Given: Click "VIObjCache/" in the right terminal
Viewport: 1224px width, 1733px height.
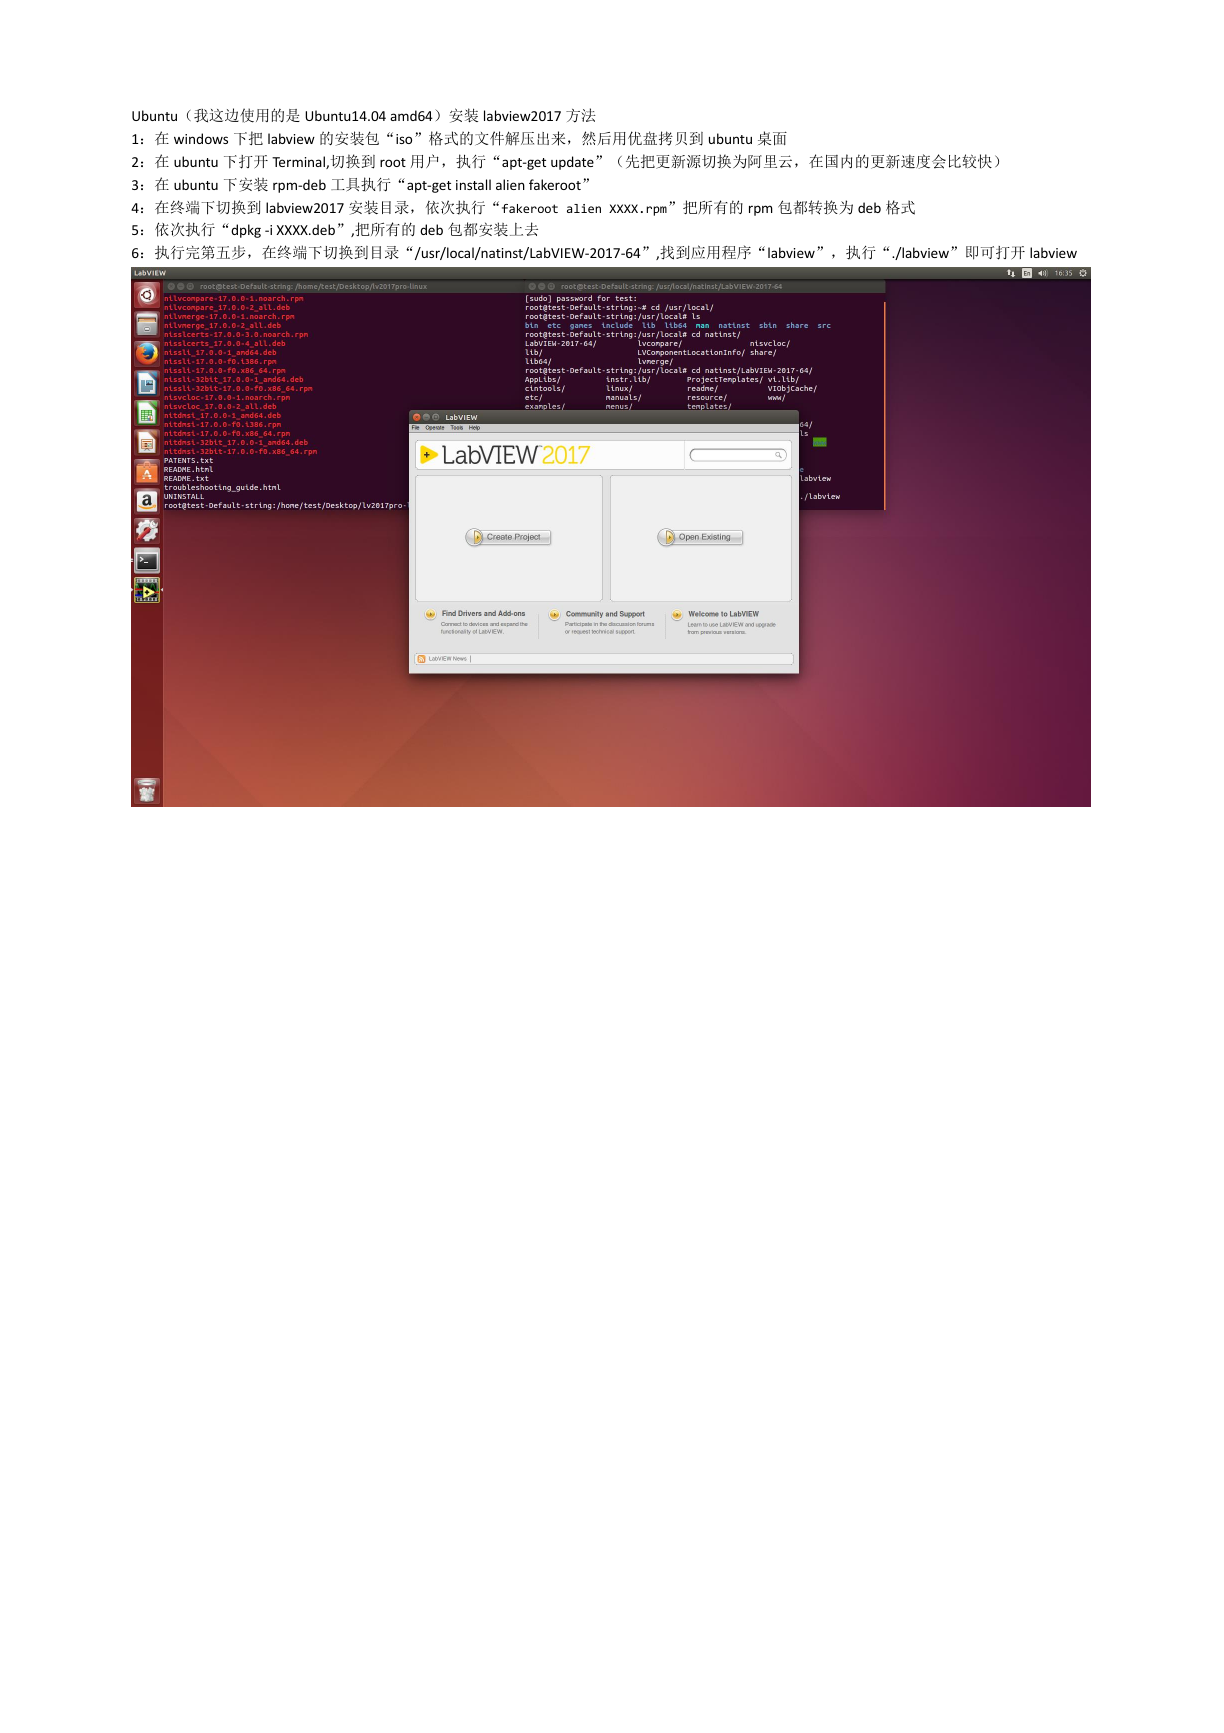Looking at the screenshot, I should (792, 389).
